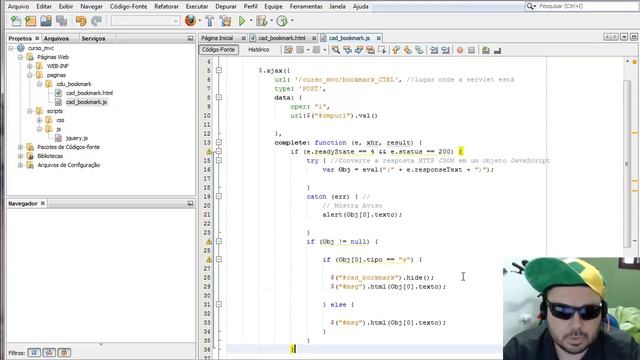640x360 pixels.
Task: Click the Undo arrow icon
Action: 81,21
